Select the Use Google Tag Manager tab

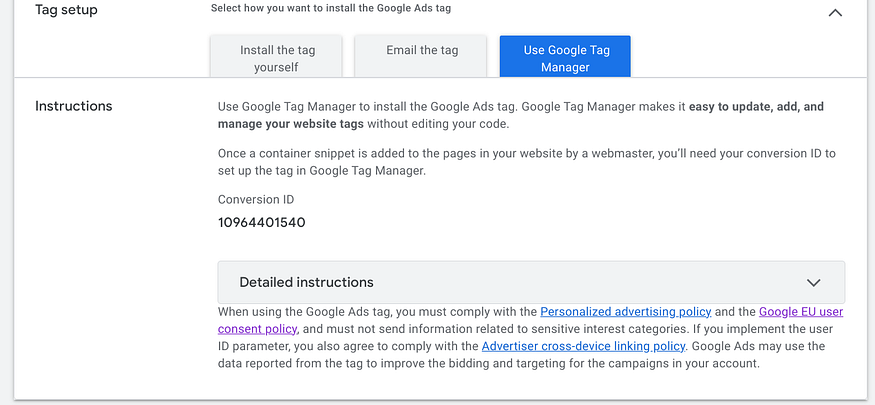(565, 57)
